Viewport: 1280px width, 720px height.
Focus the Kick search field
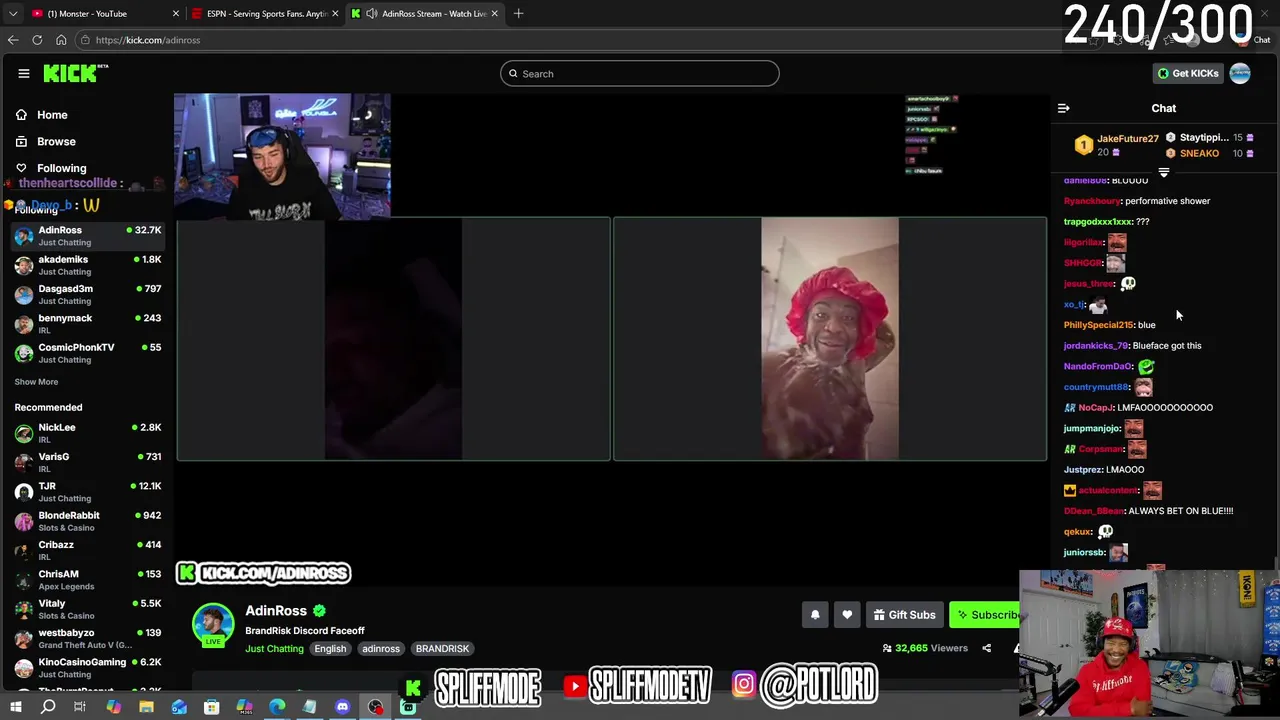pos(640,73)
